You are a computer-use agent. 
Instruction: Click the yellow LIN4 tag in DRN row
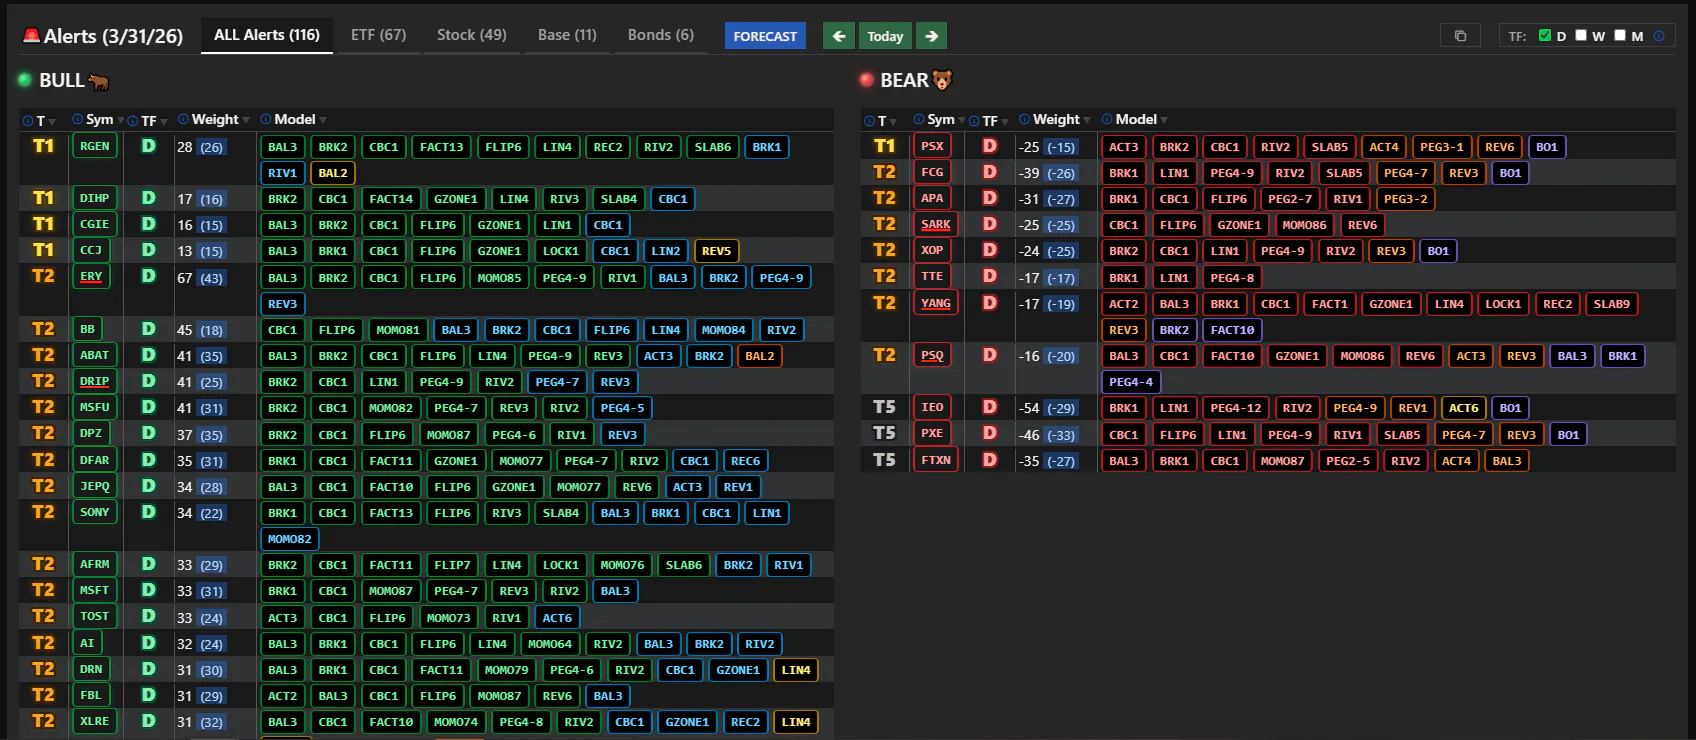pyautogui.click(x=796, y=670)
